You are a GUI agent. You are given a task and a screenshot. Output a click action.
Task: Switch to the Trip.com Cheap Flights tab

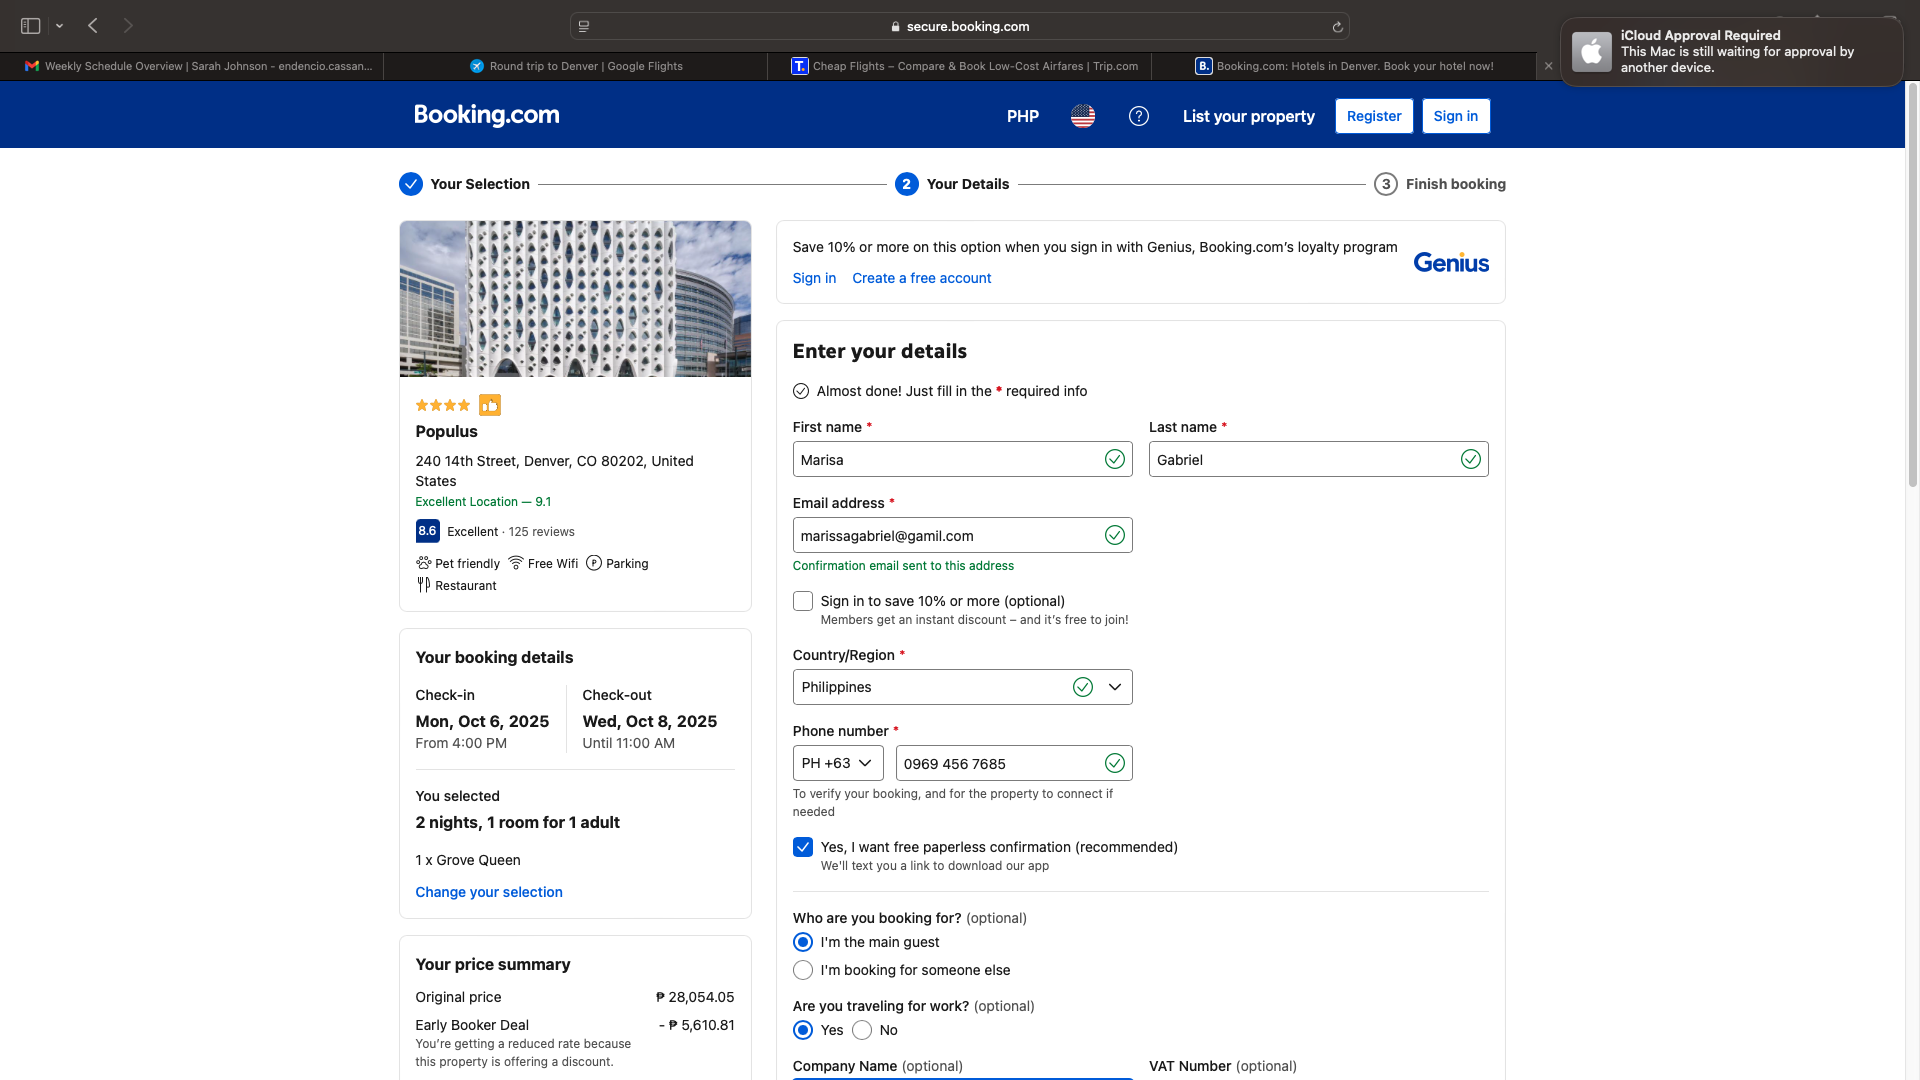(964, 66)
